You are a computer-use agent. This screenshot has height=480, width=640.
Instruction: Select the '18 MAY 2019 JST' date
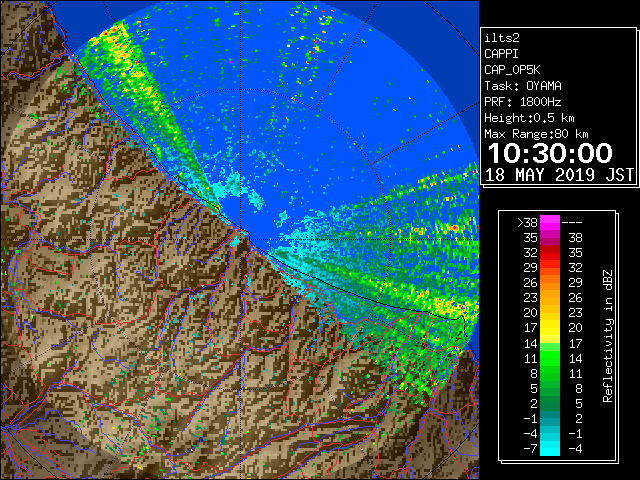[x=559, y=175]
